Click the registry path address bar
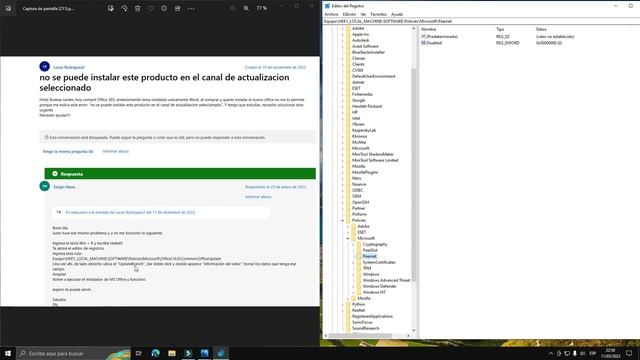 click(x=482, y=21)
